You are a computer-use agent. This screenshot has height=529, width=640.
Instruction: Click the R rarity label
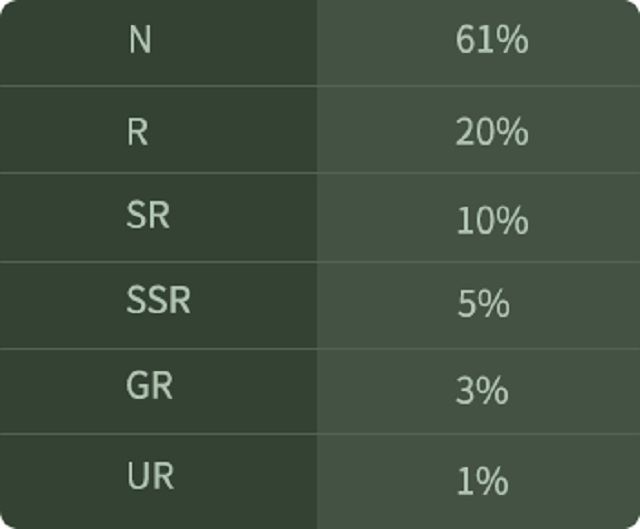point(138,130)
